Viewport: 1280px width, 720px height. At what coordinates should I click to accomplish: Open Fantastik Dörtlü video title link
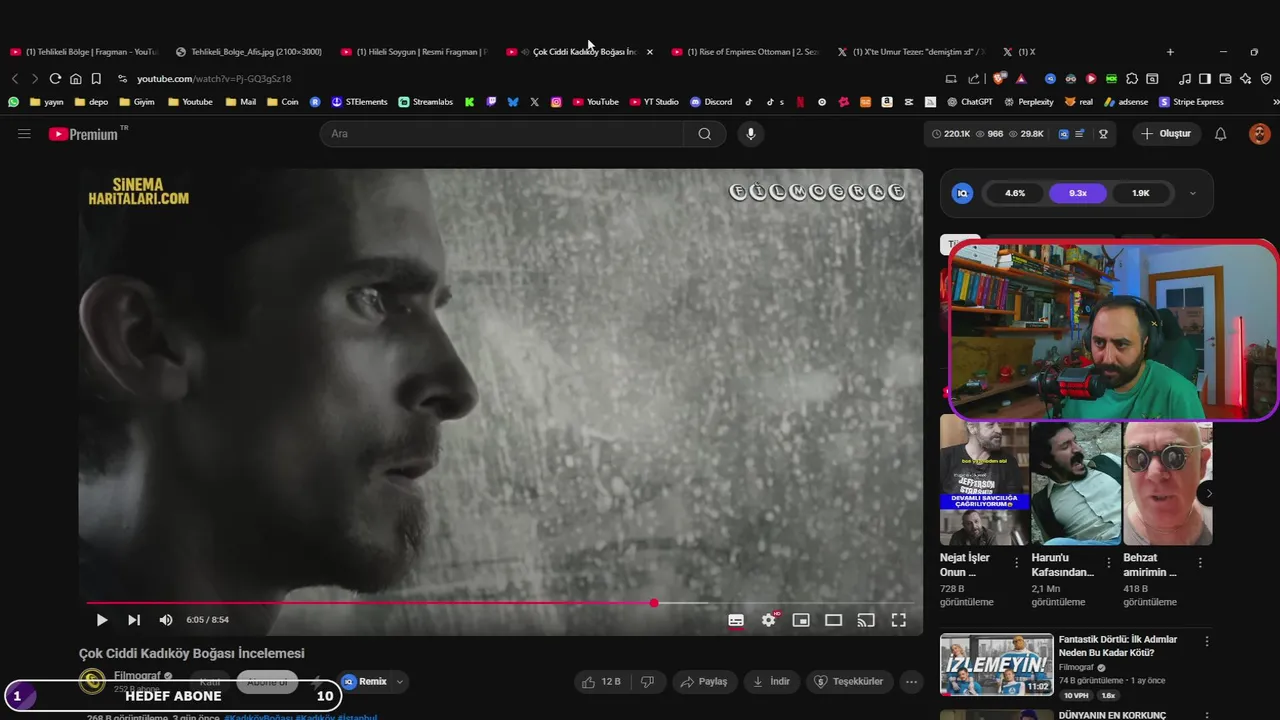pos(1118,646)
